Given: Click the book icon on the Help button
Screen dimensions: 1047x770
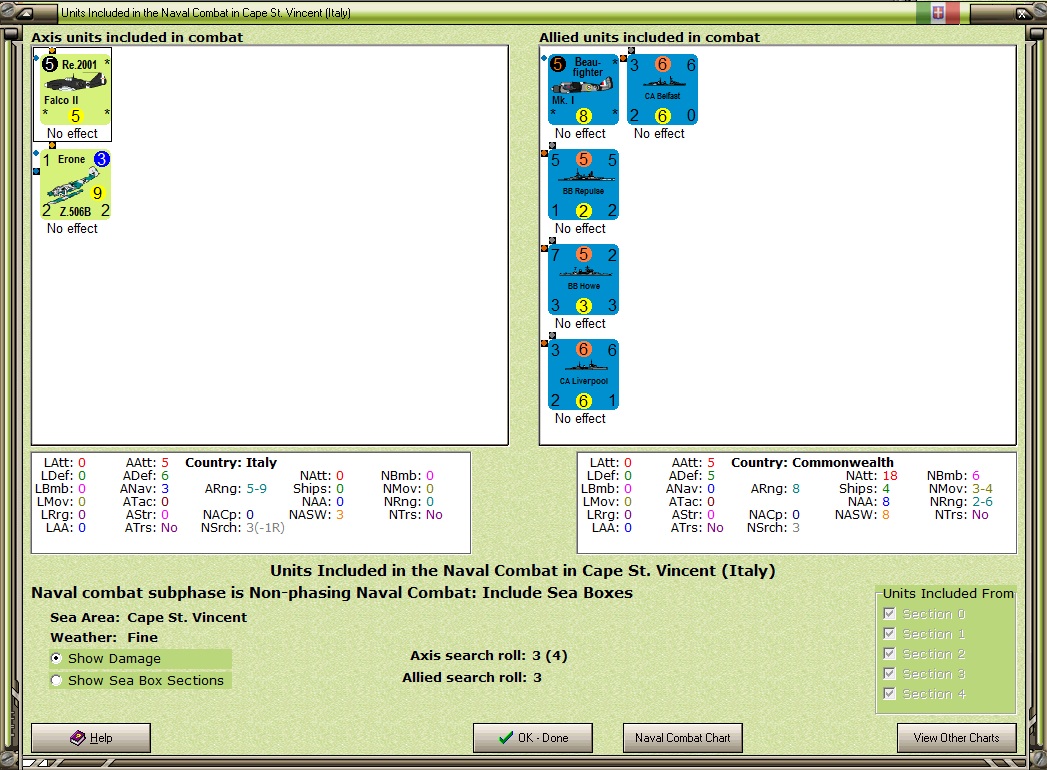Looking at the screenshot, I should (x=77, y=737).
